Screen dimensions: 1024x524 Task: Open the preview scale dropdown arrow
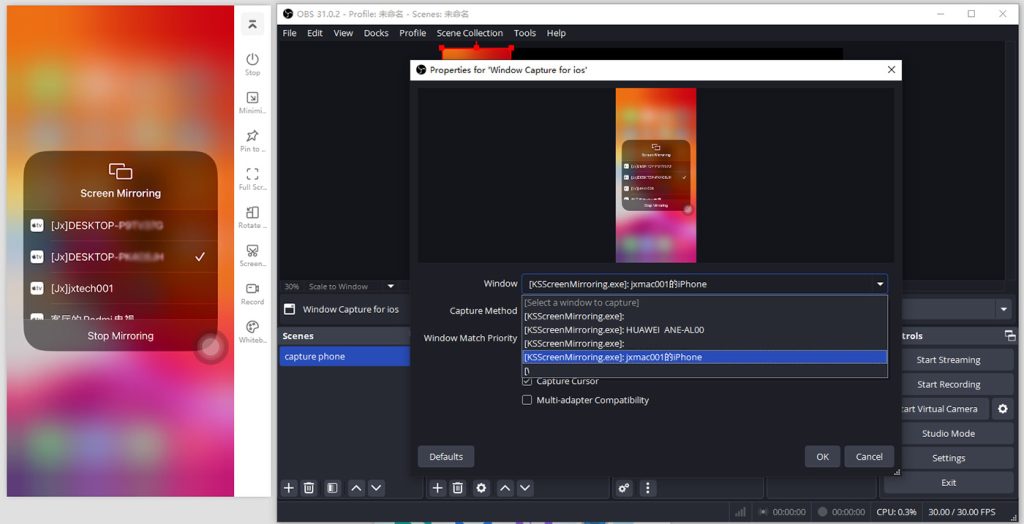391,286
